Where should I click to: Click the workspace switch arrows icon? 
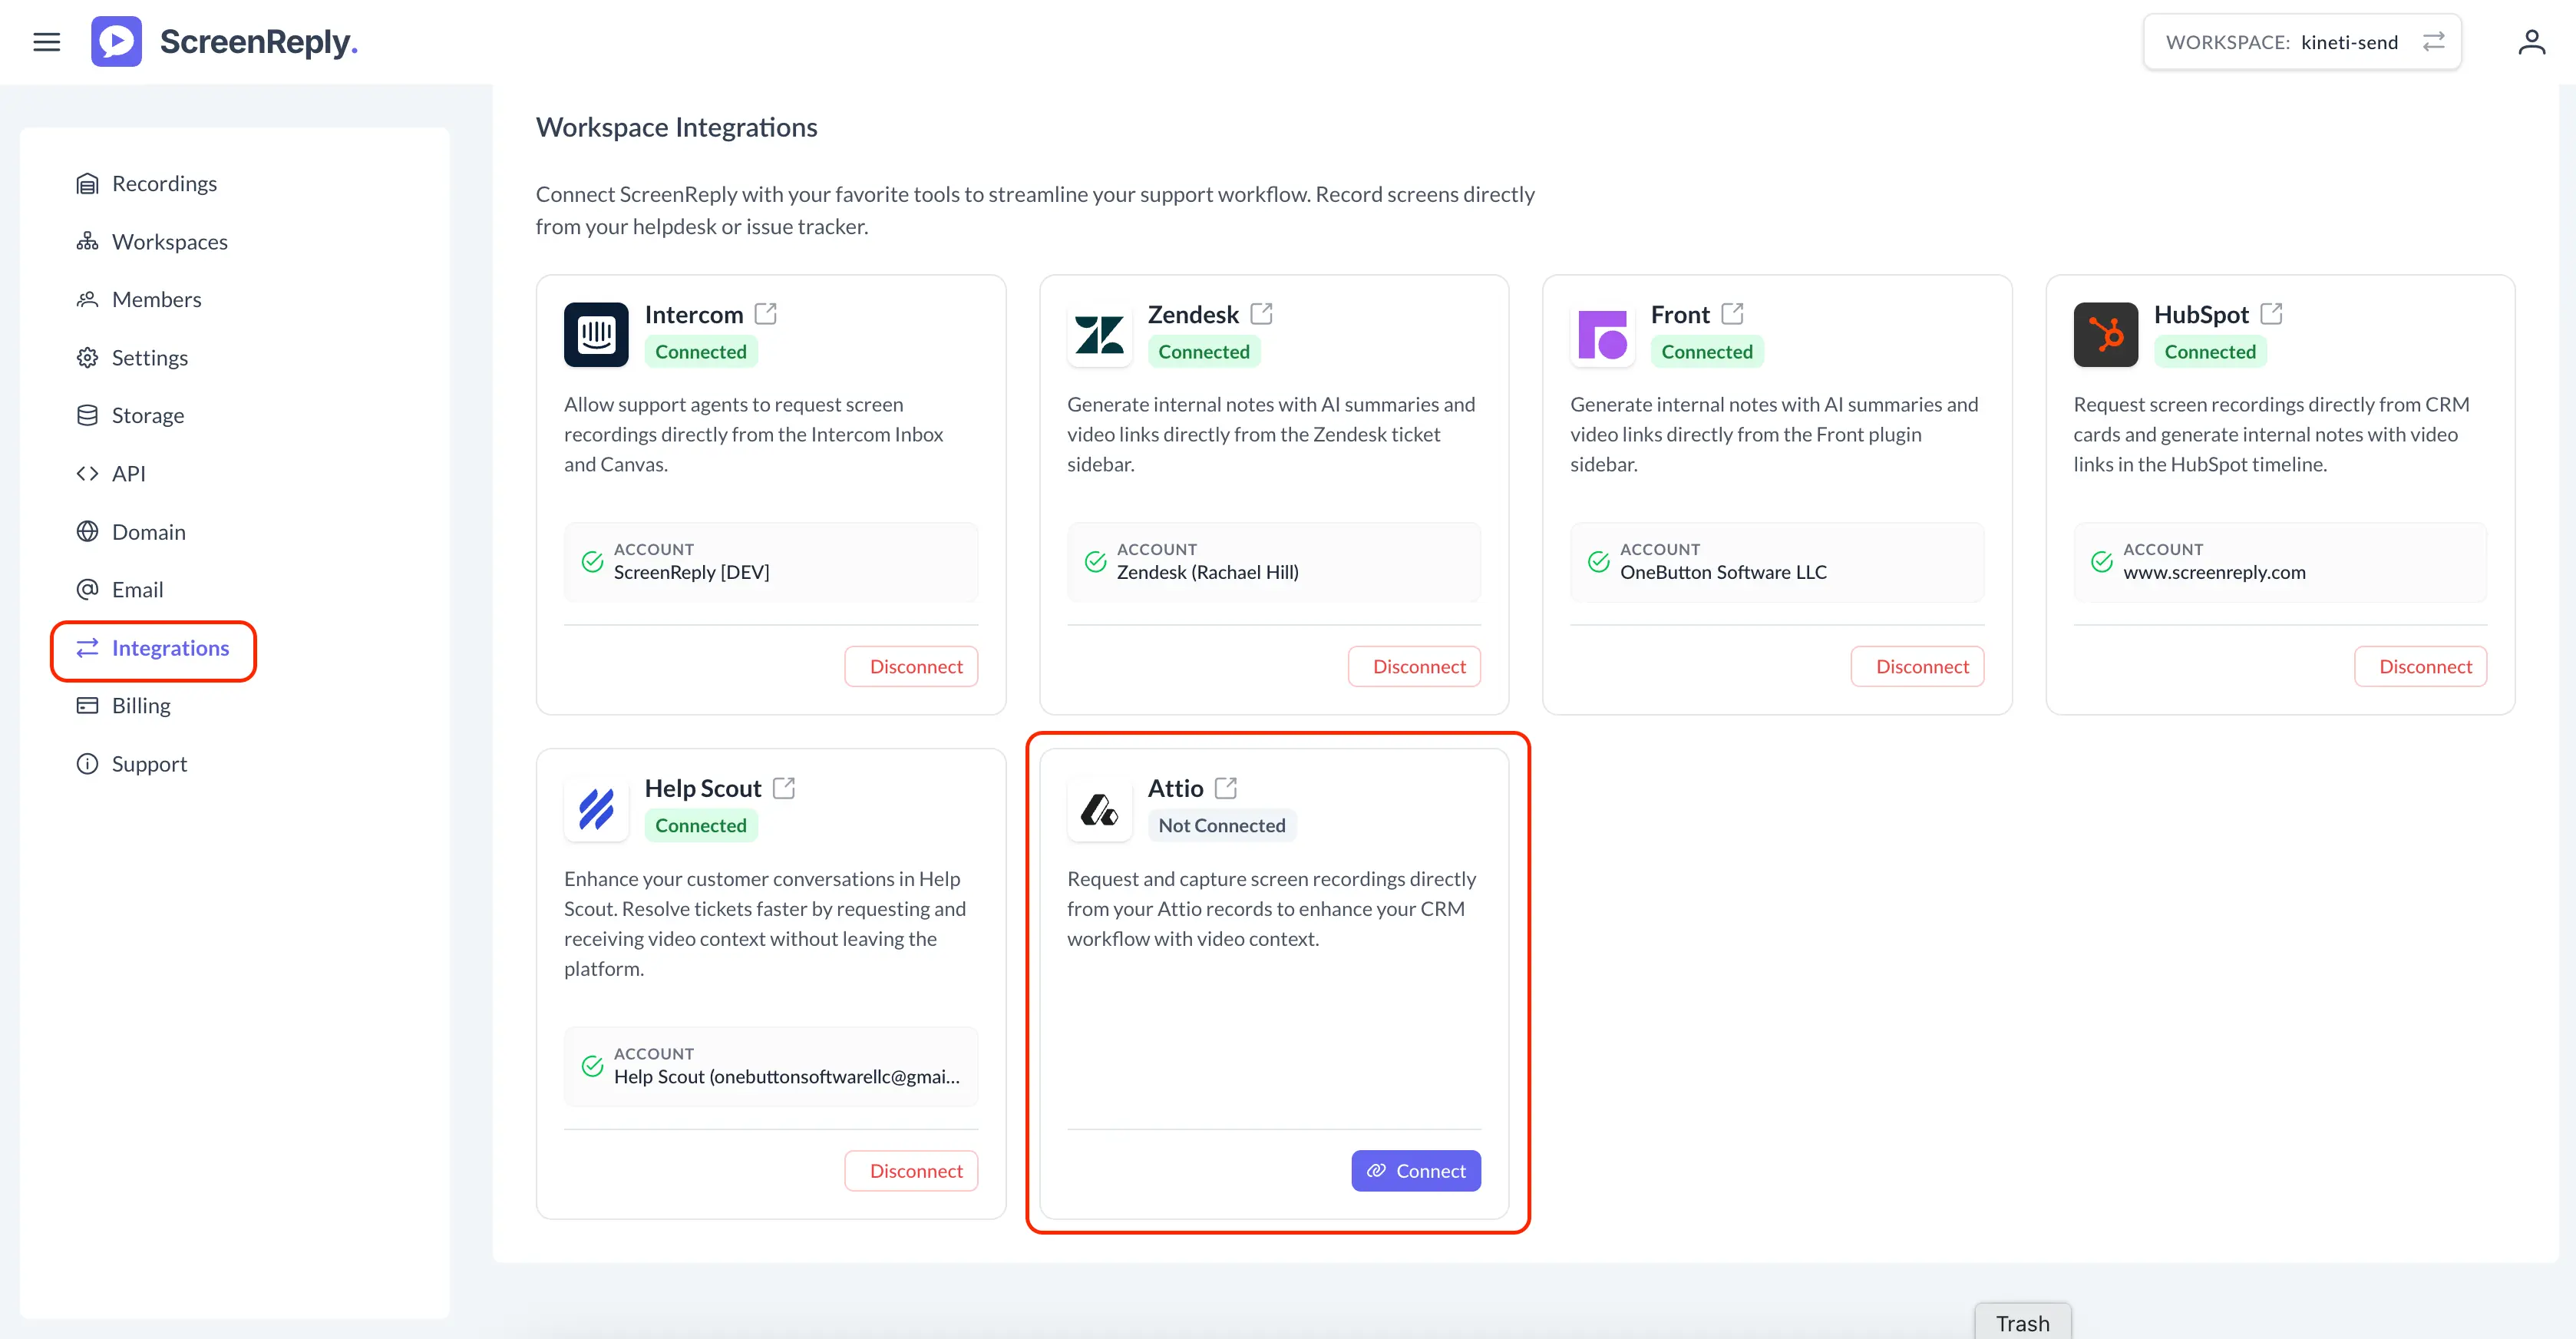(2433, 42)
